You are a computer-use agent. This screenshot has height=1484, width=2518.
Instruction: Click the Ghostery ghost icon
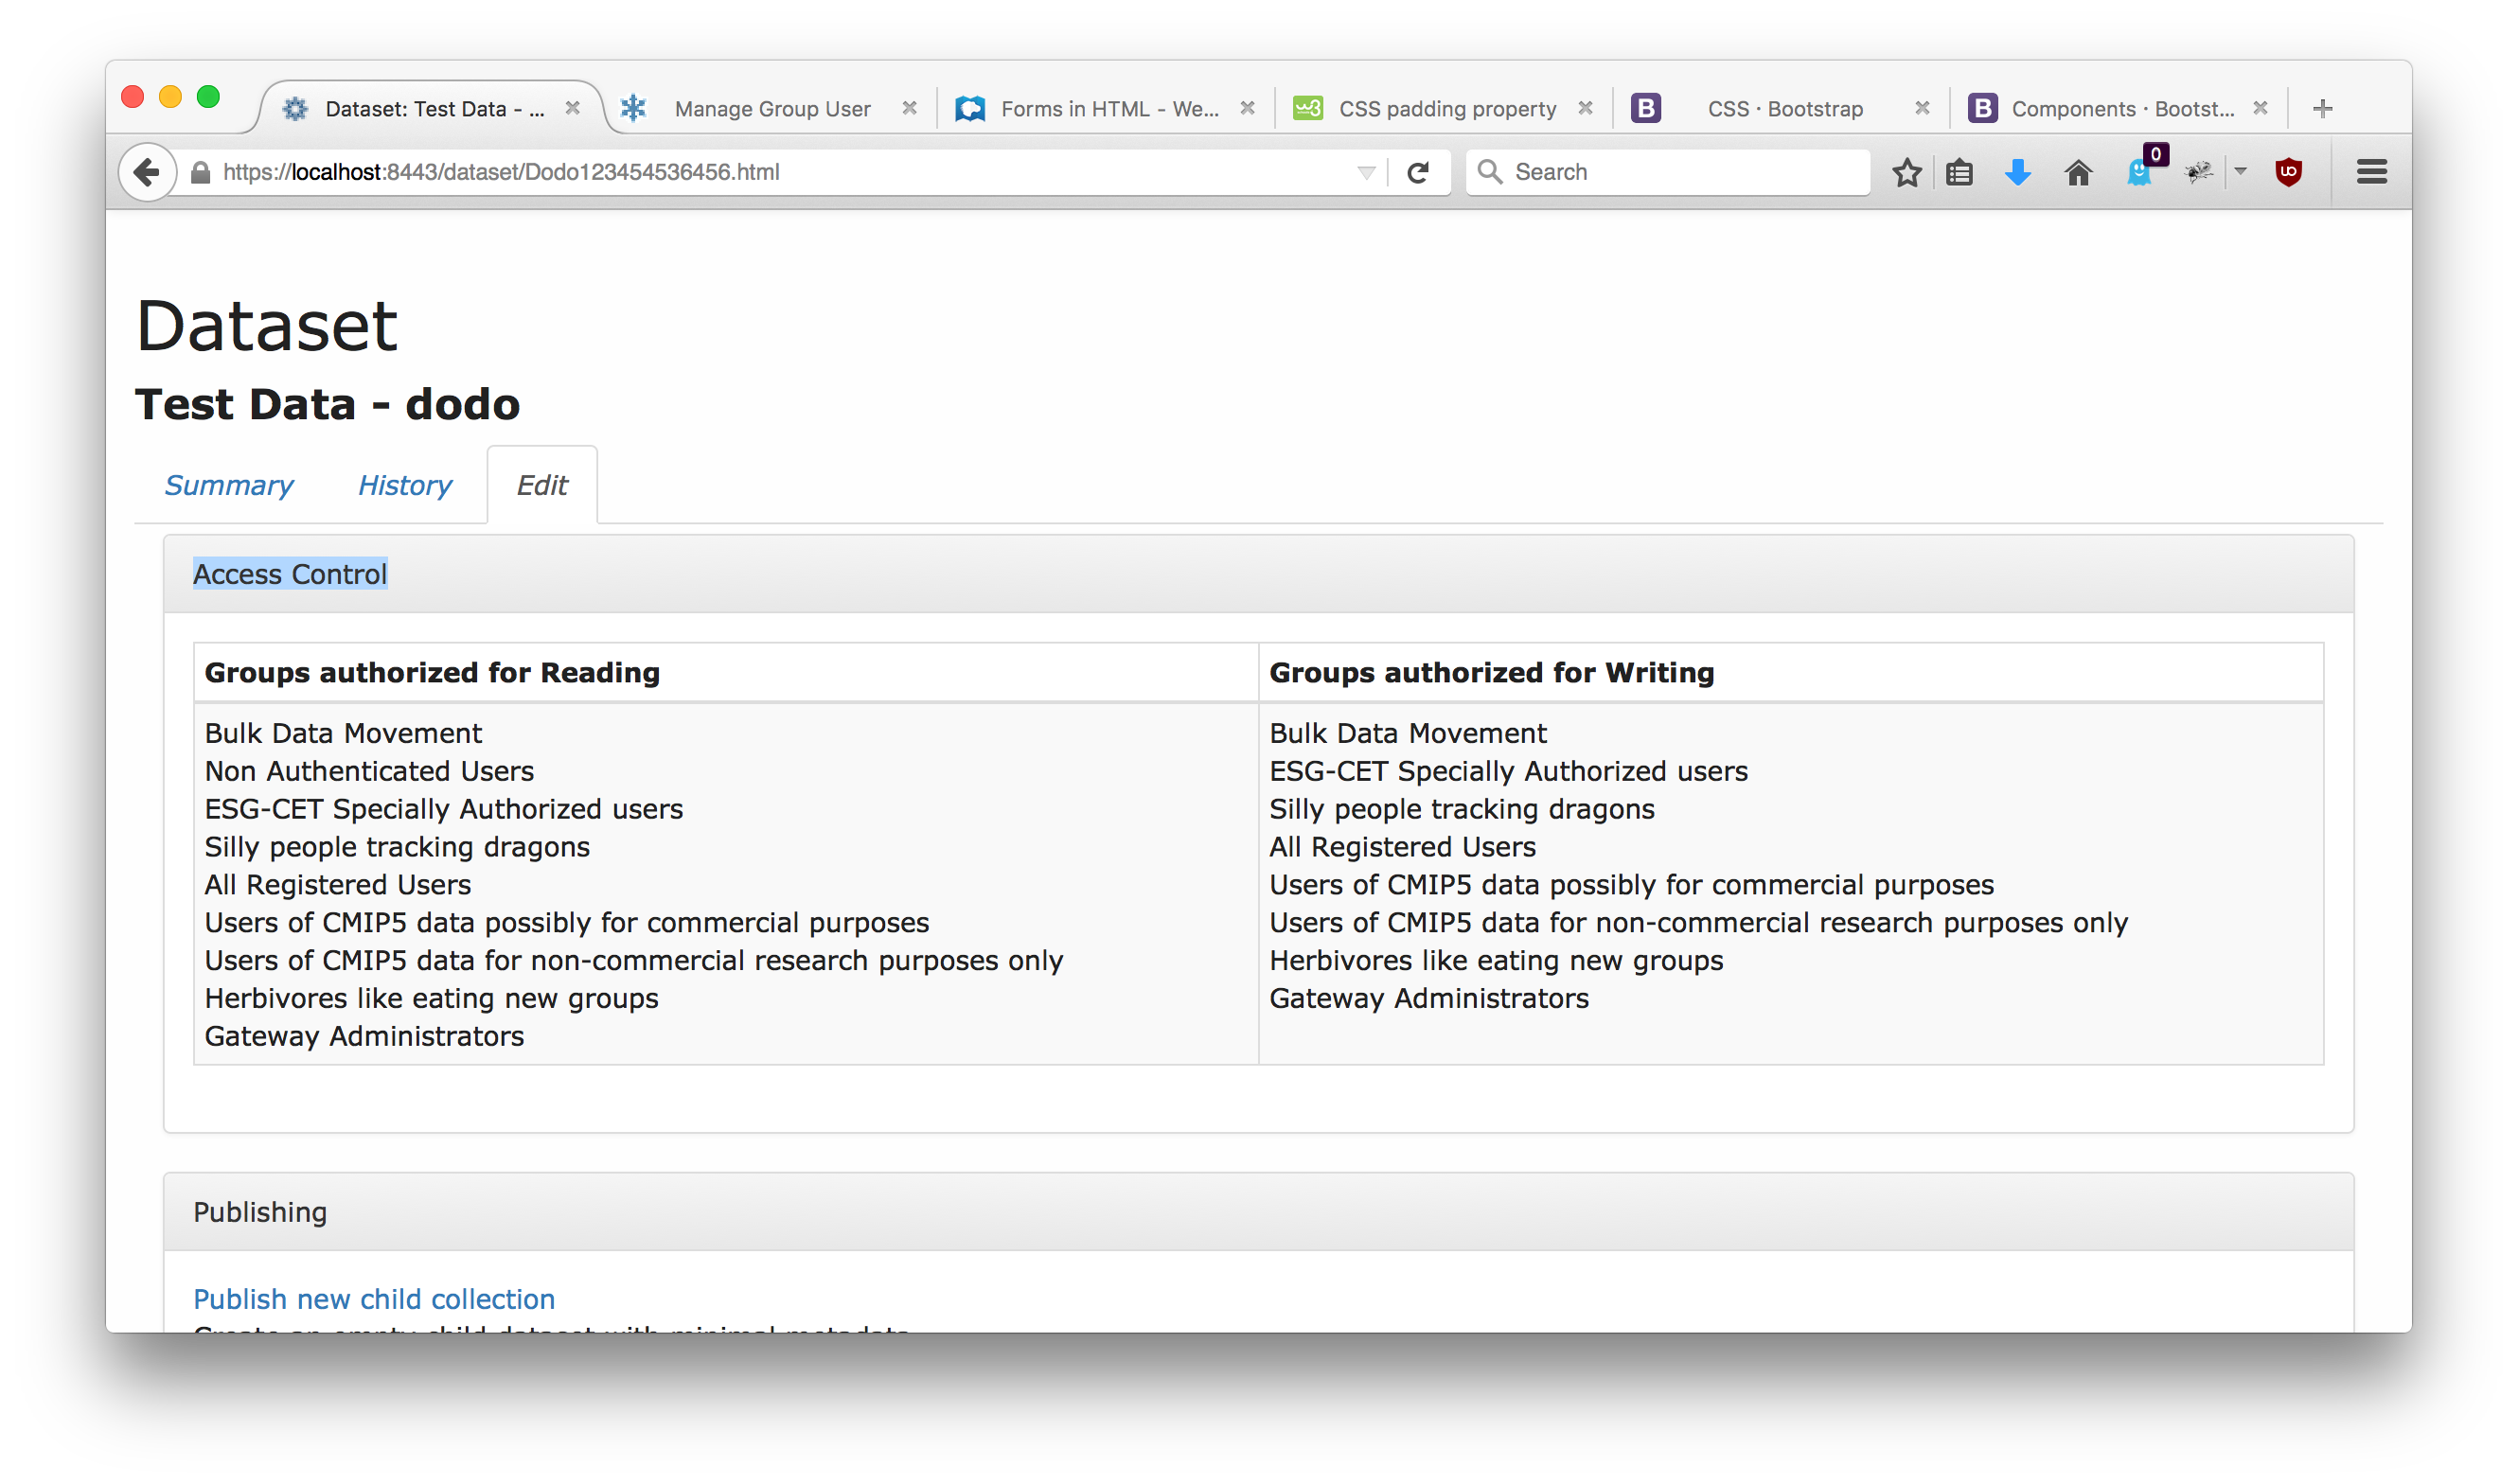pos(2138,172)
